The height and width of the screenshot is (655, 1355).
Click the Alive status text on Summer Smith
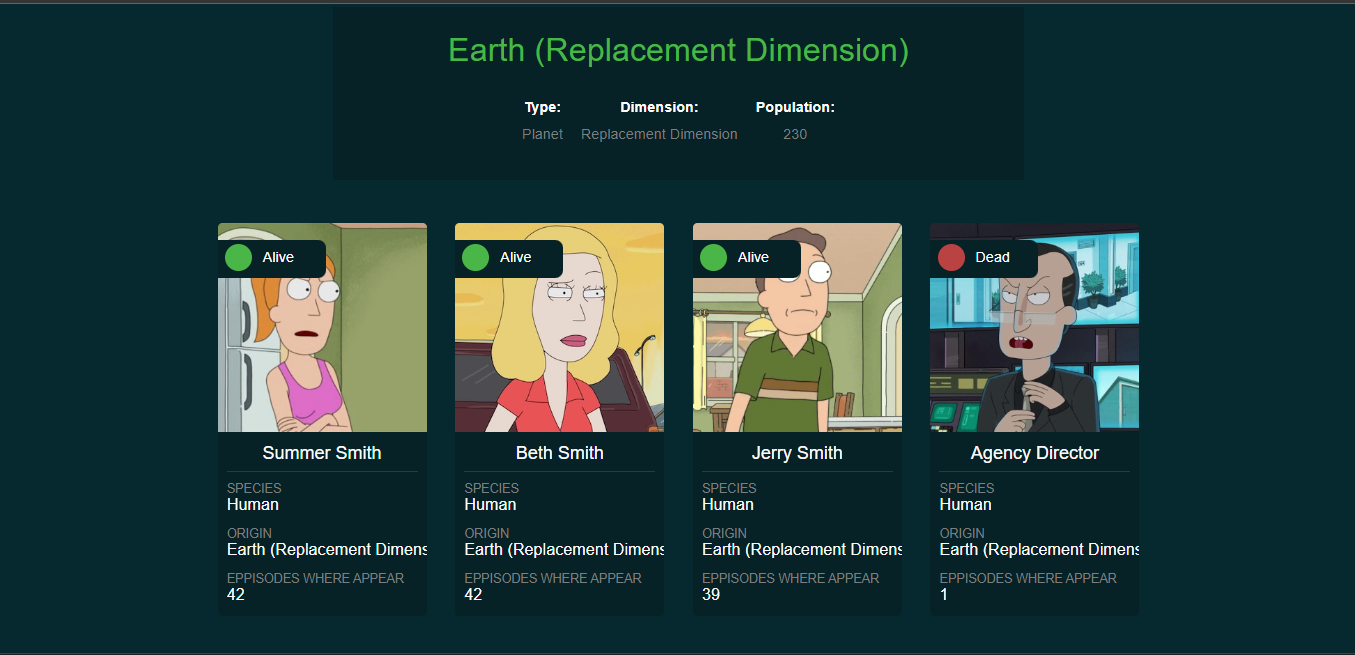[278, 257]
